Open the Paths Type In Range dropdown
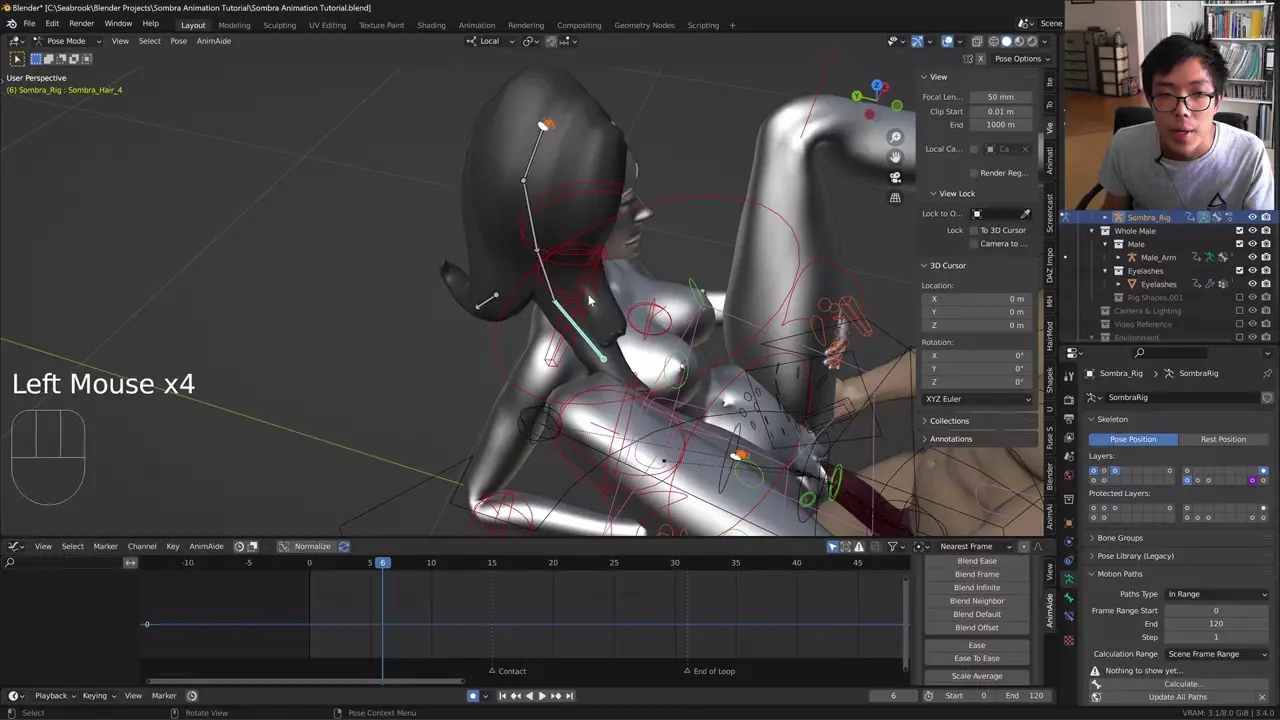The width and height of the screenshot is (1280, 720). pos(1216,594)
